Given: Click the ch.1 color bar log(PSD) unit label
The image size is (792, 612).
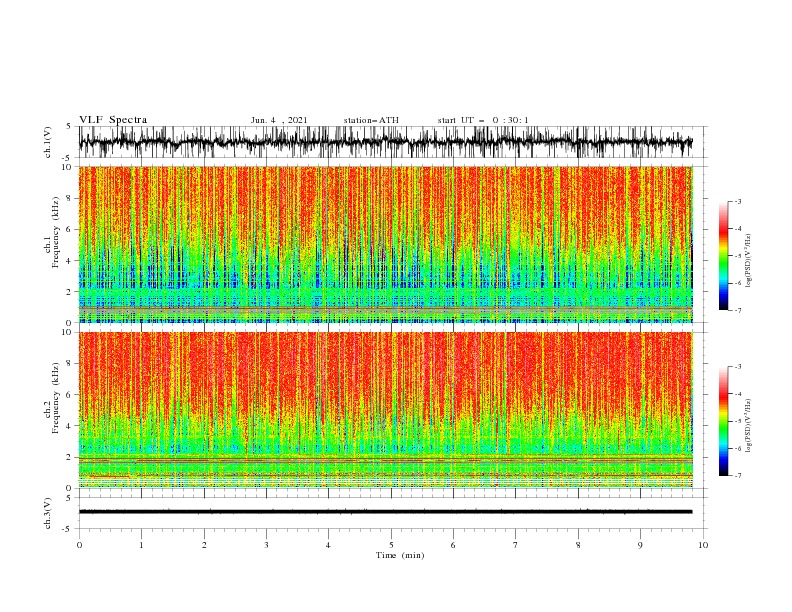Looking at the screenshot, I should [x=749, y=261].
